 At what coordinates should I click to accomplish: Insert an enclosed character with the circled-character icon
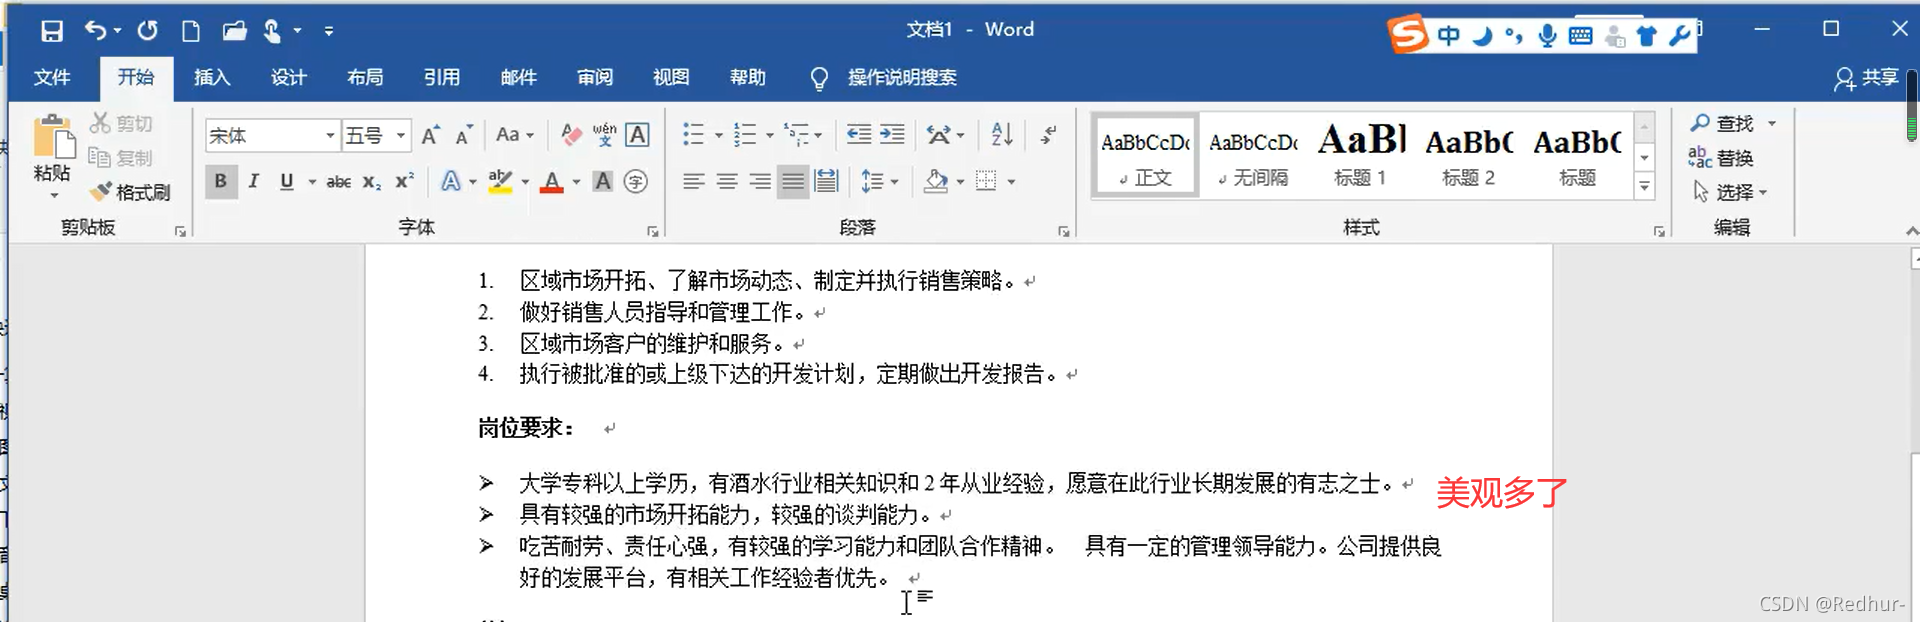[x=636, y=181]
